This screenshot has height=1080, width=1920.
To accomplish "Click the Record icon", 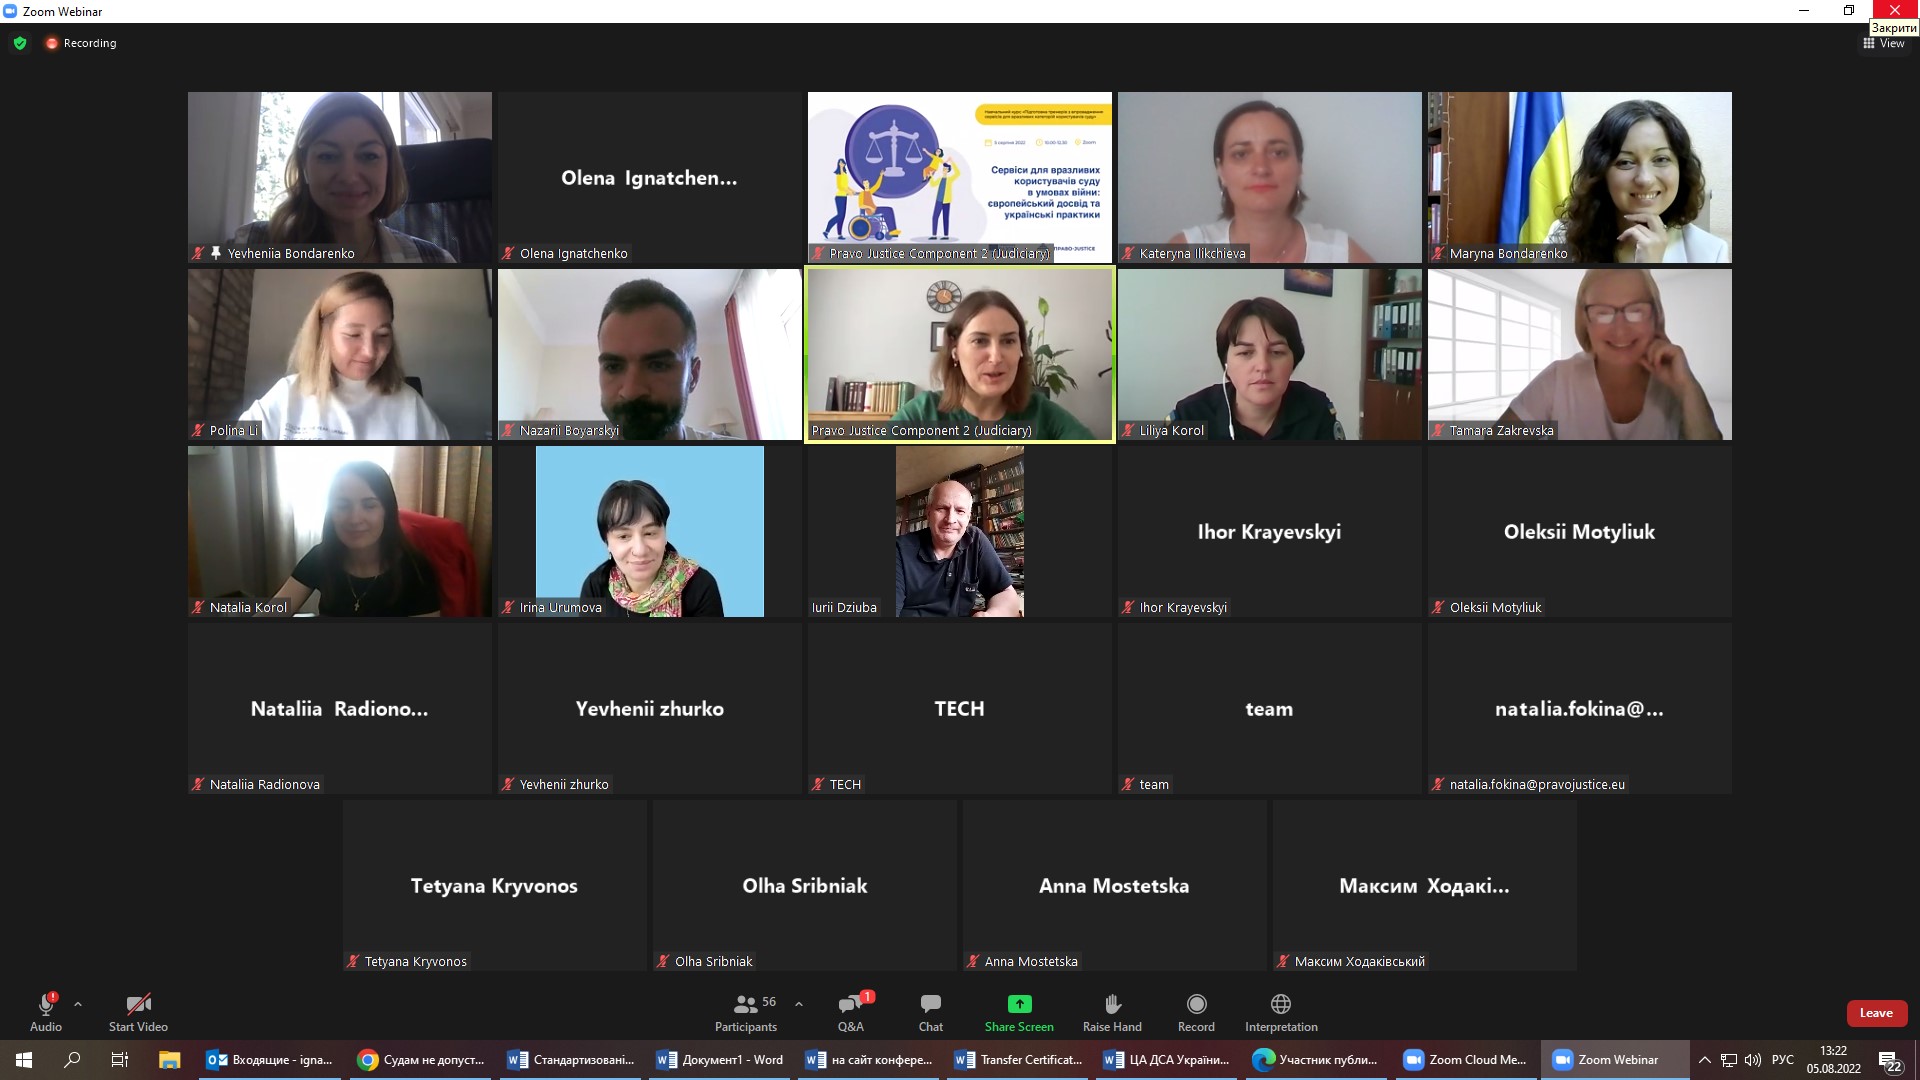I will click(x=1196, y=1004).
